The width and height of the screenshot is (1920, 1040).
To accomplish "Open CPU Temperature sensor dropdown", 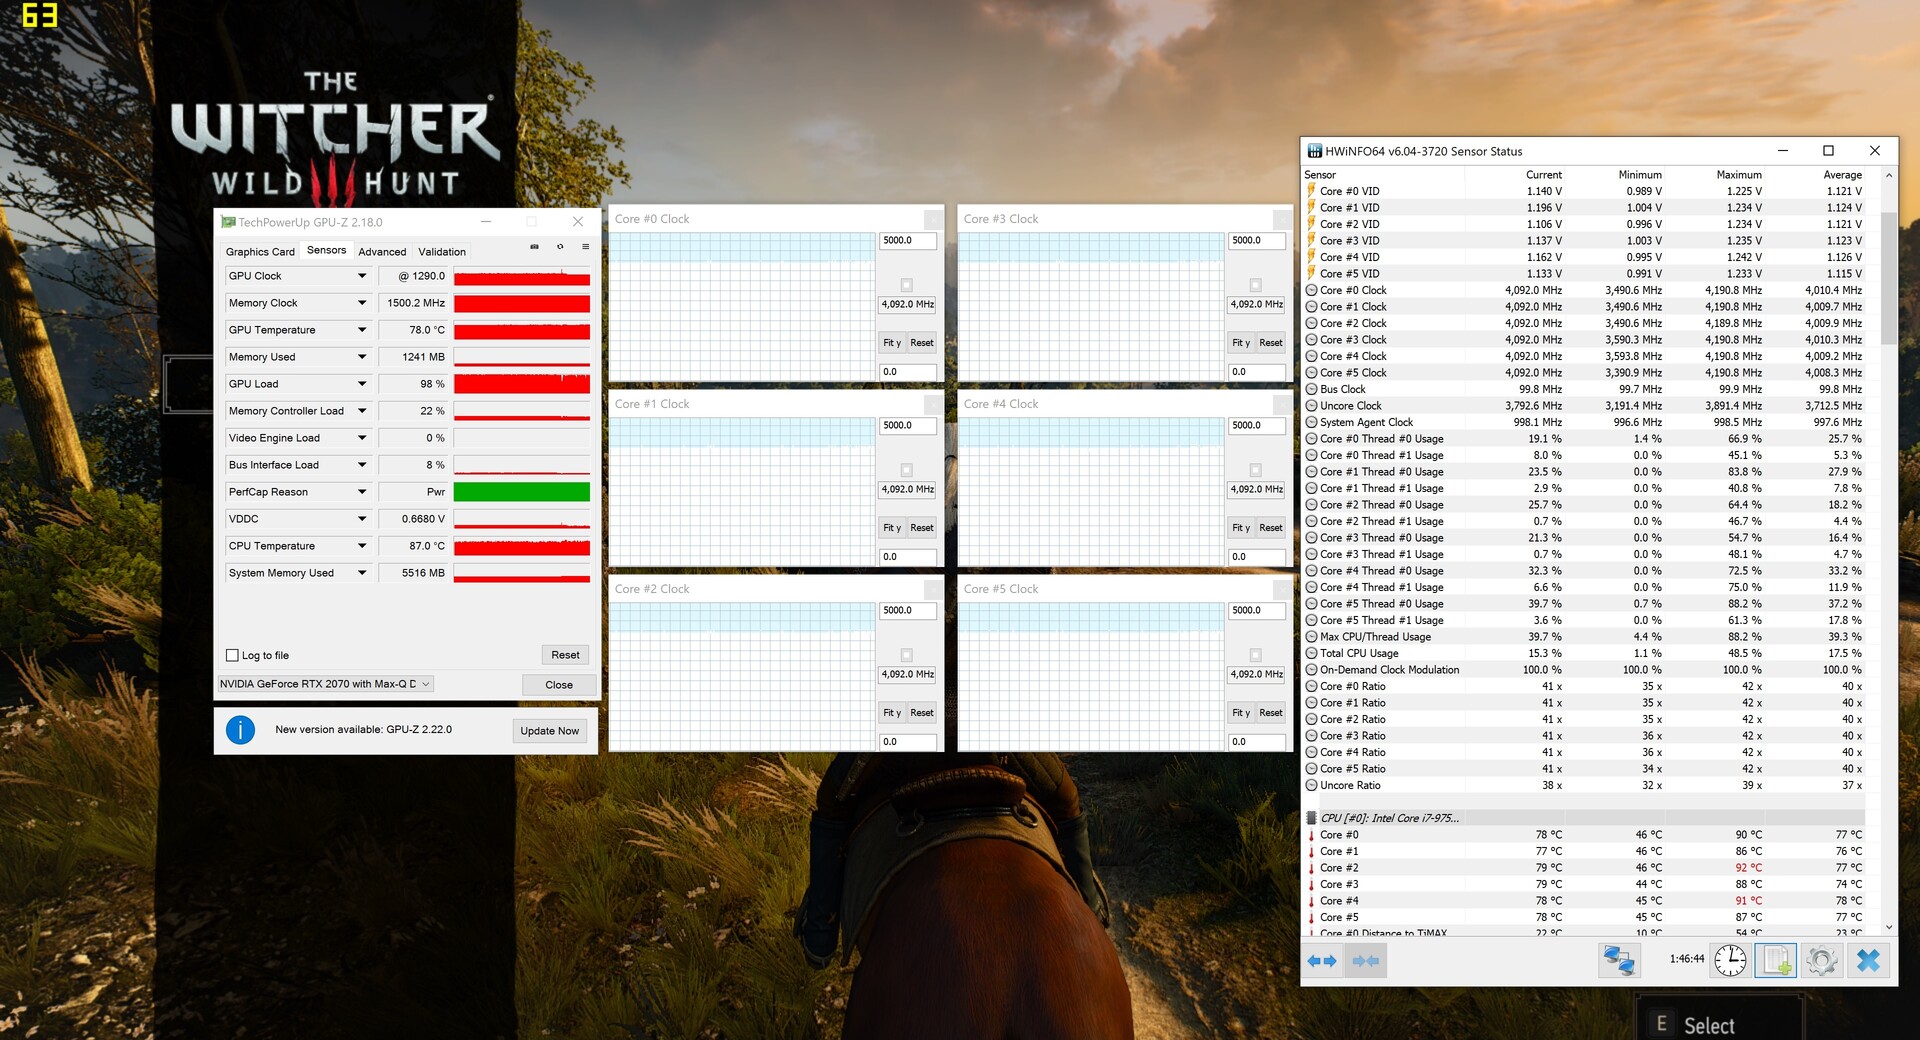I will [362, 546].
